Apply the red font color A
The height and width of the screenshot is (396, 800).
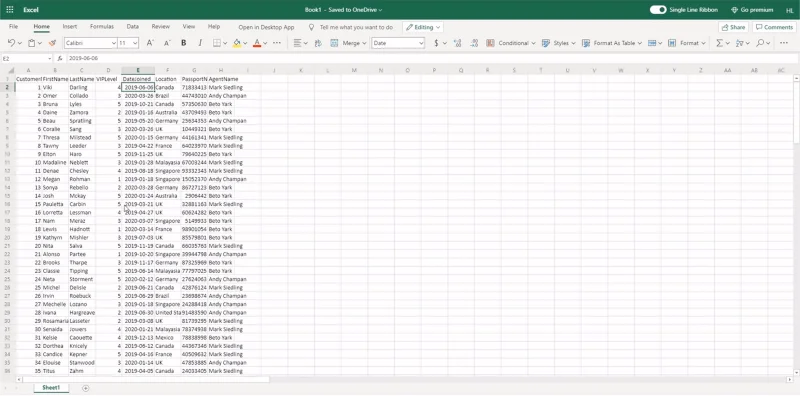[257, 43]
